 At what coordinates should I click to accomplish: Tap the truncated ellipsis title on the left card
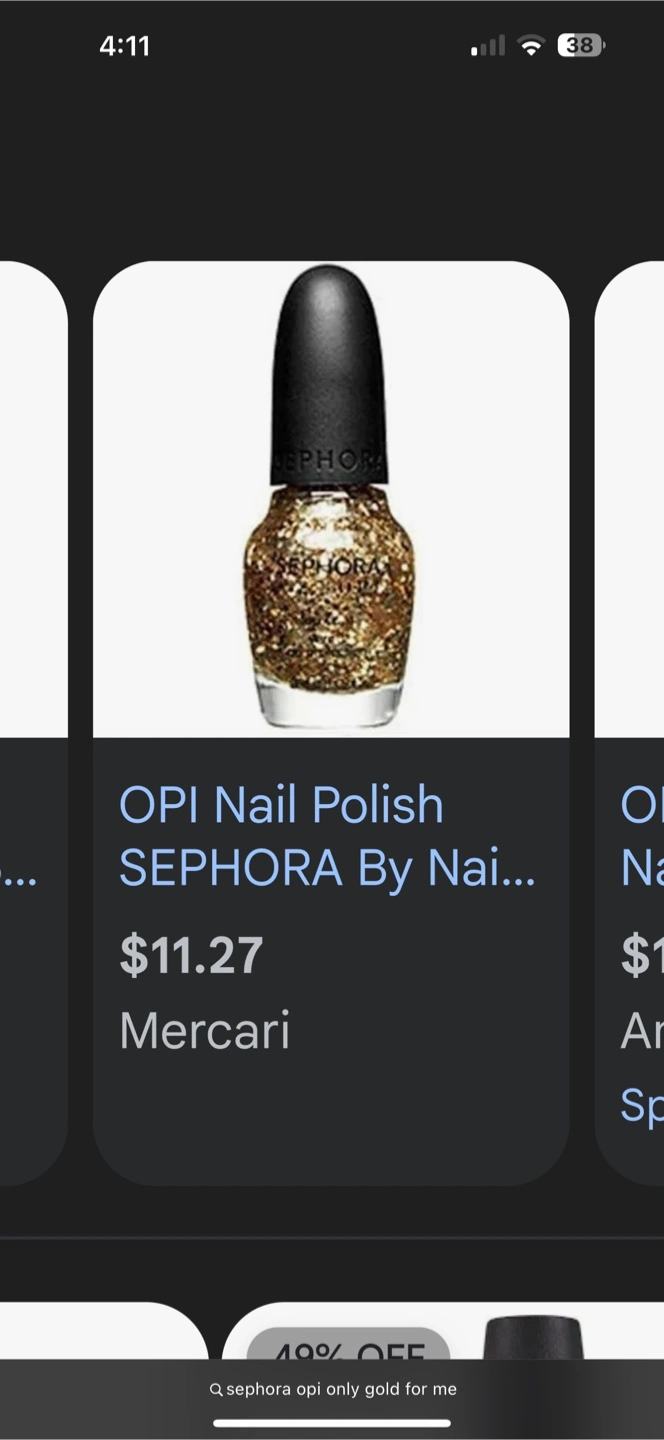20,878
